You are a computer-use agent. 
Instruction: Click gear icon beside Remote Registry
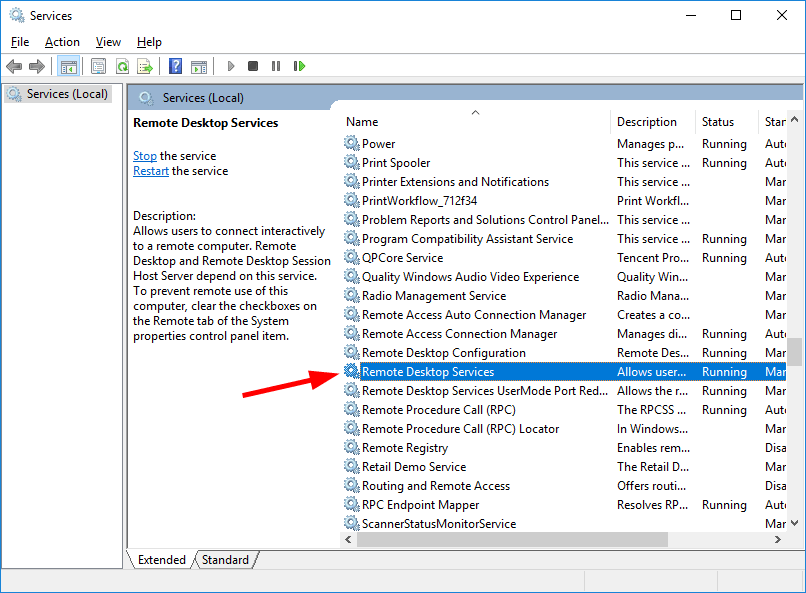pyautogui.click(x=352, y=448)
